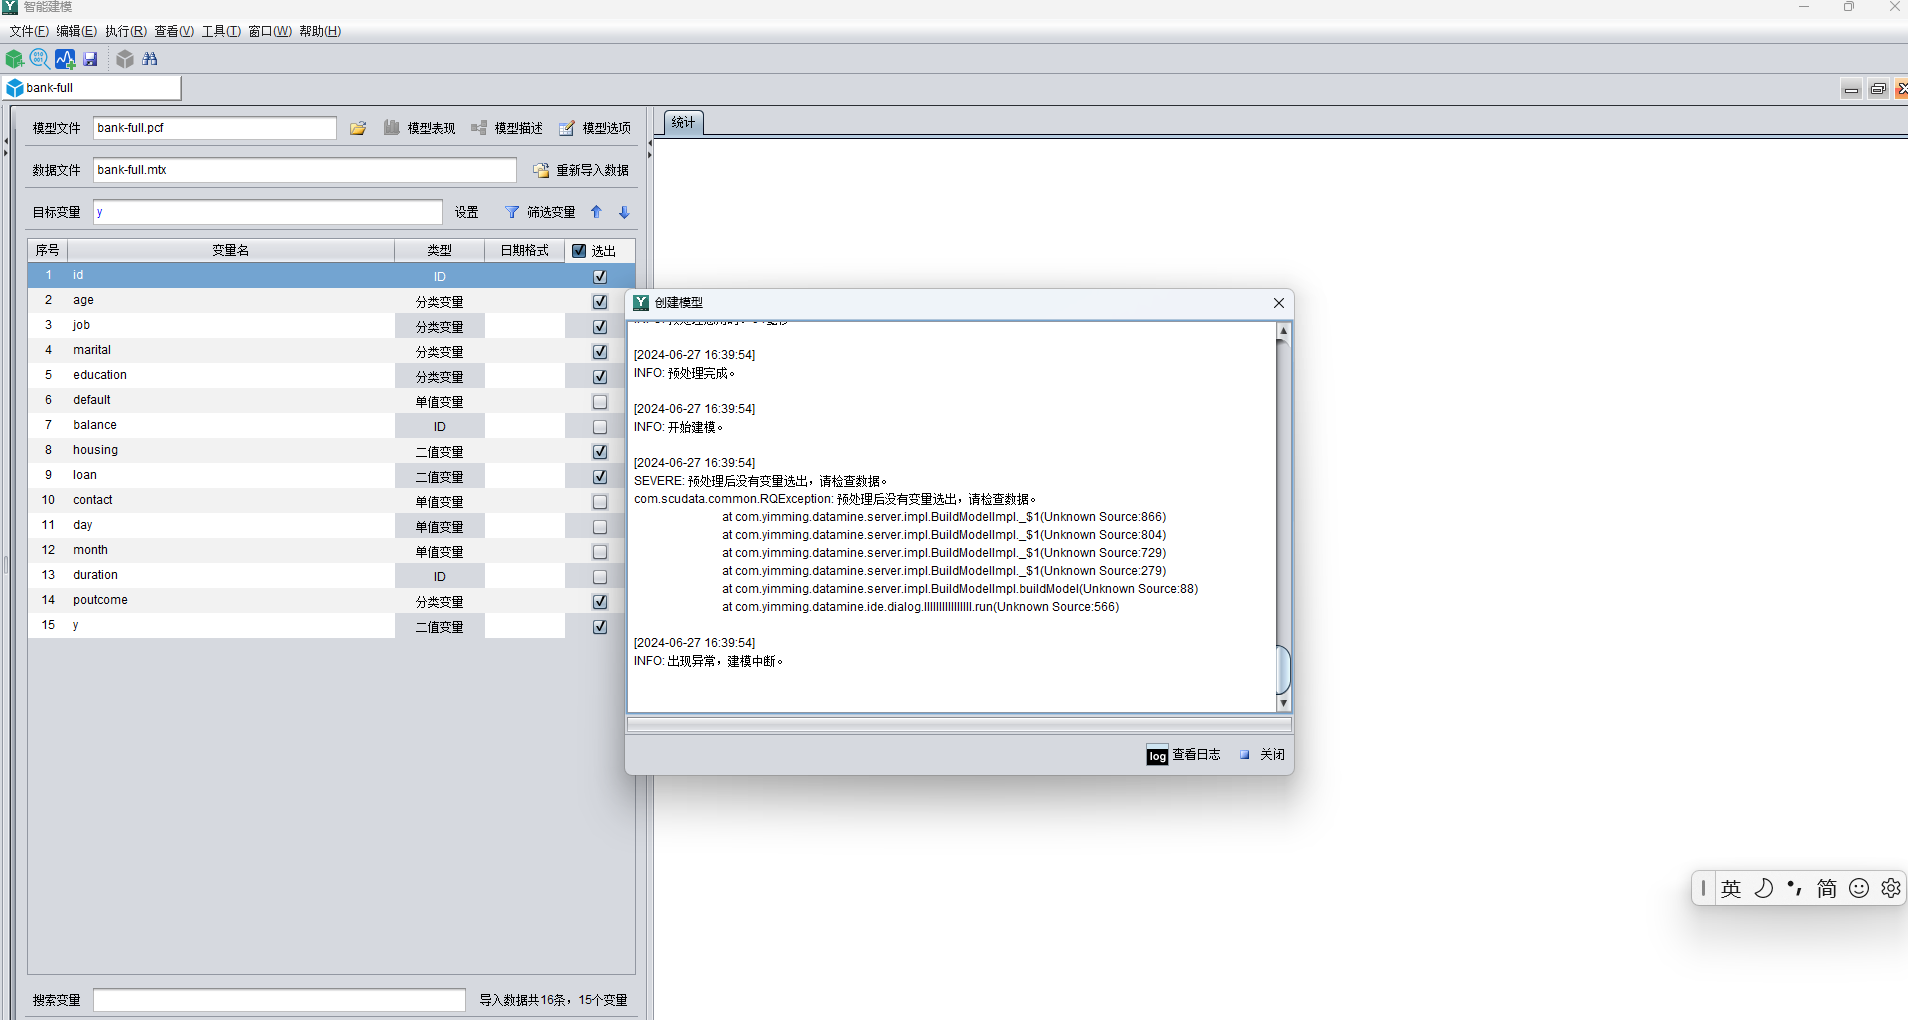Image resolution: width=1908 pixels, height=1020 pixels.
Task: Select the bank-full document tab
Action: point(92,88)
